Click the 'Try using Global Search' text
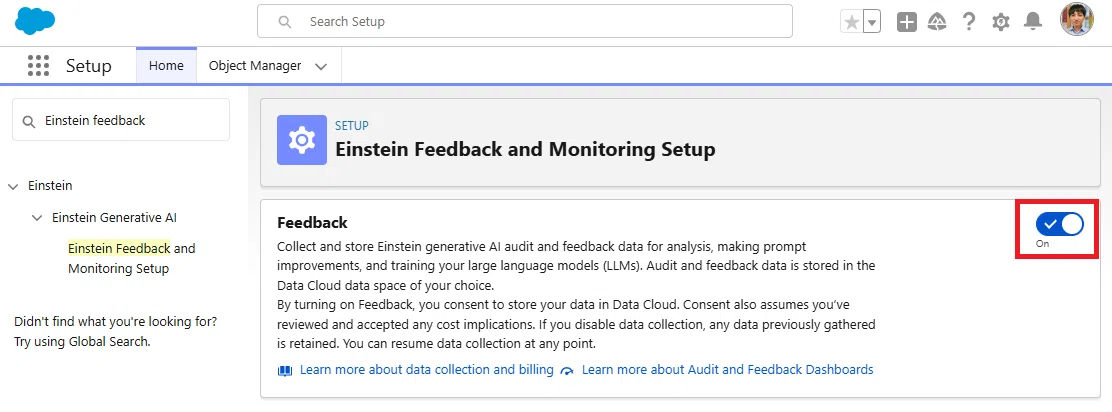The image size is (1112, 412). [x=82, y=341]
